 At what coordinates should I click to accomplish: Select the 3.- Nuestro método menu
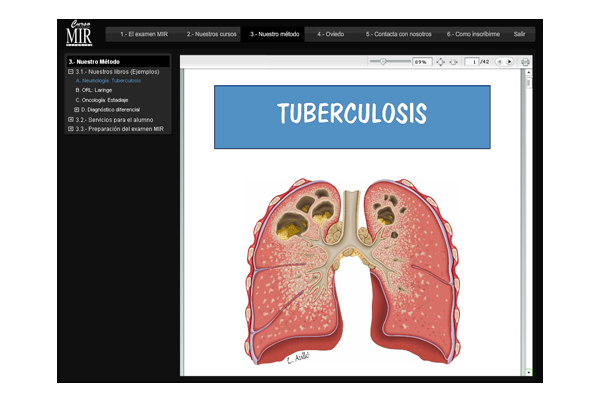(274, 34)
